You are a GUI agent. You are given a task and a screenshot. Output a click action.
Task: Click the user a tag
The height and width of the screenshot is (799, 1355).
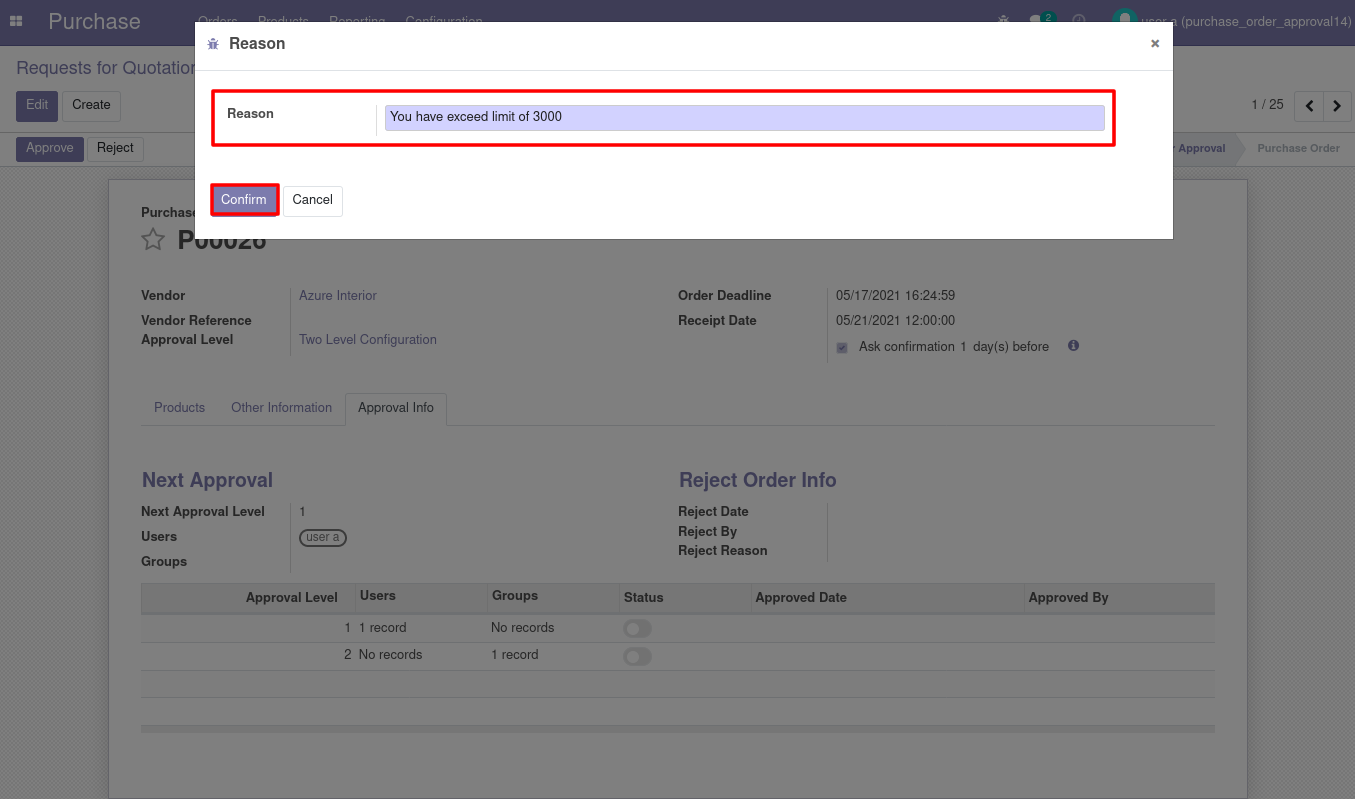[323, 538]
